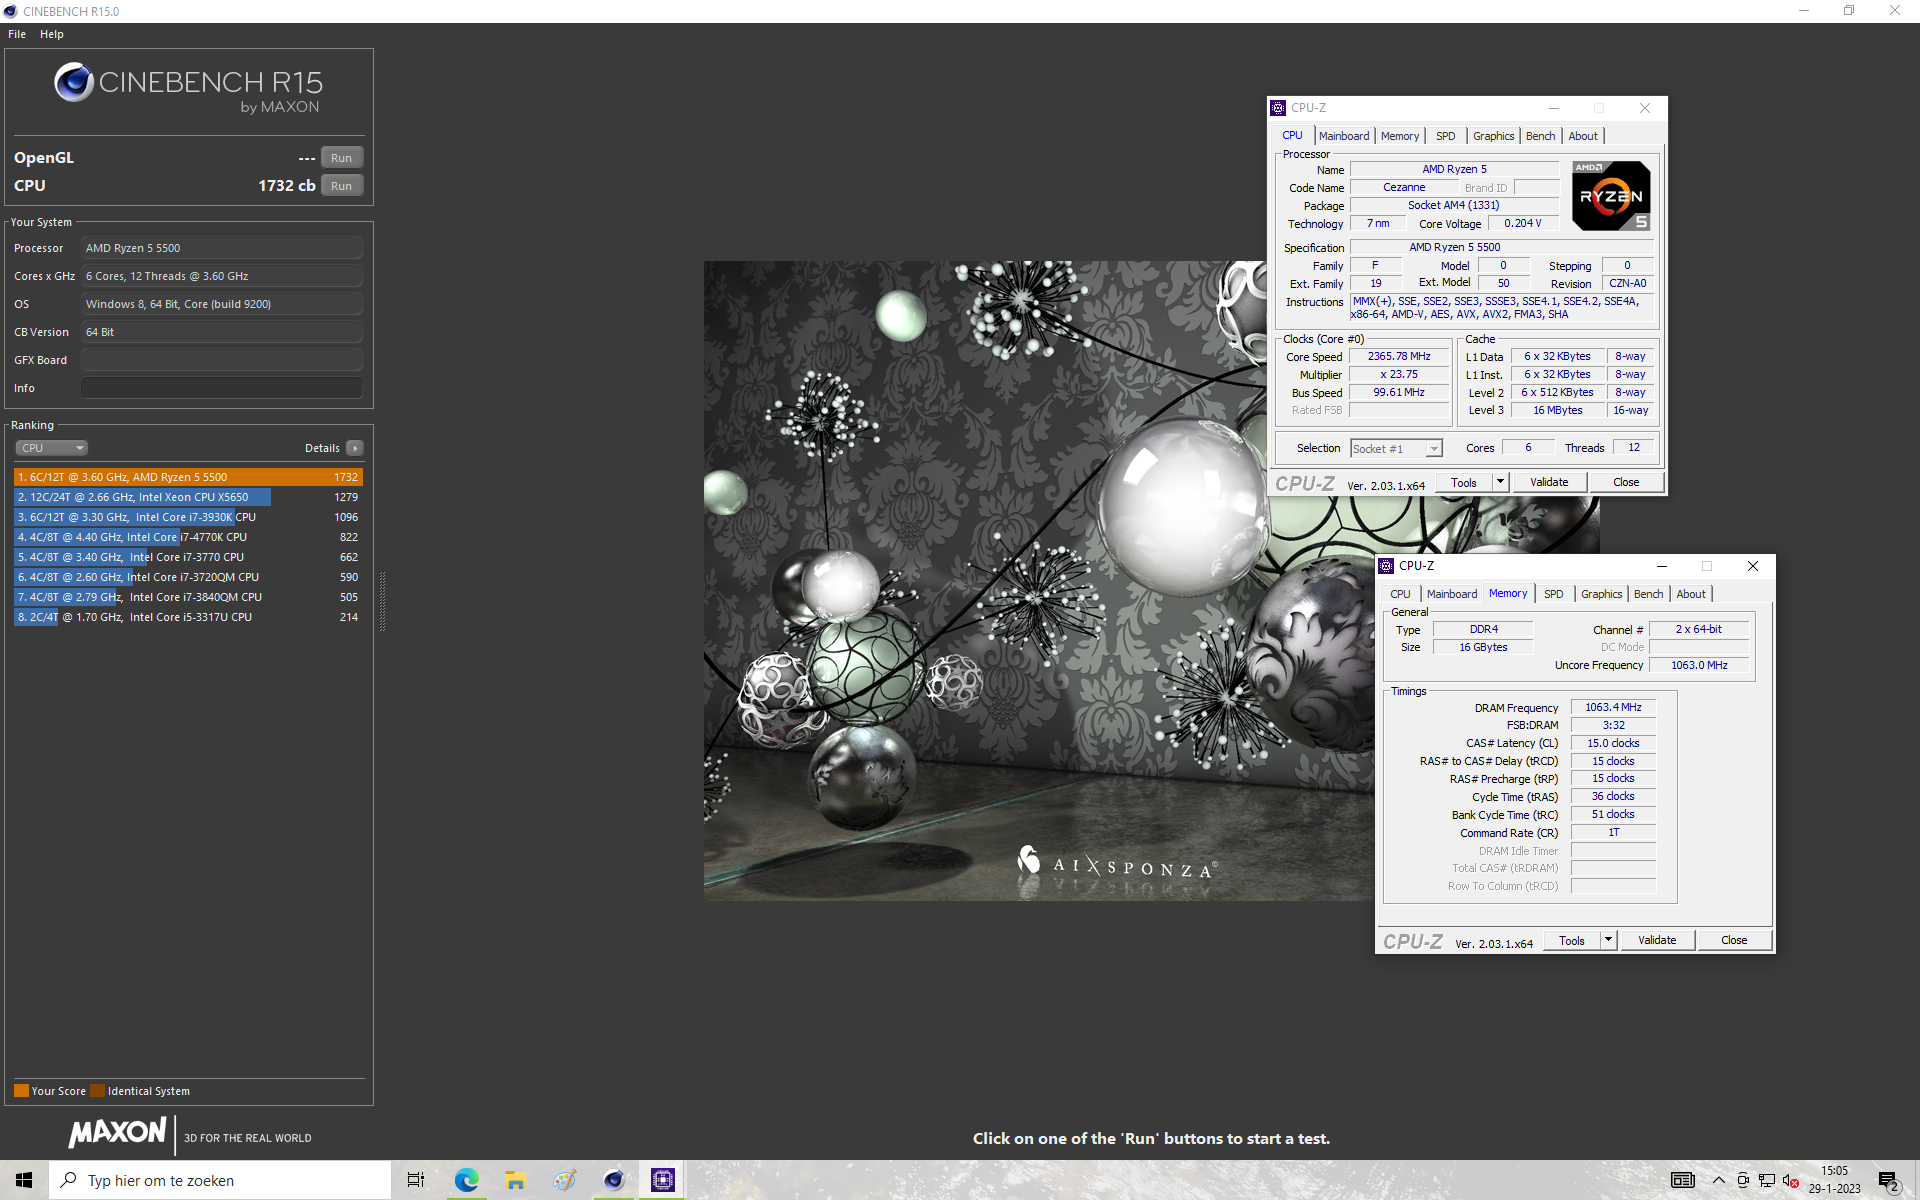Switch to the CPU tab in the Memory CPU-Z window
1920x1200 pixels.
(1400, 594)
